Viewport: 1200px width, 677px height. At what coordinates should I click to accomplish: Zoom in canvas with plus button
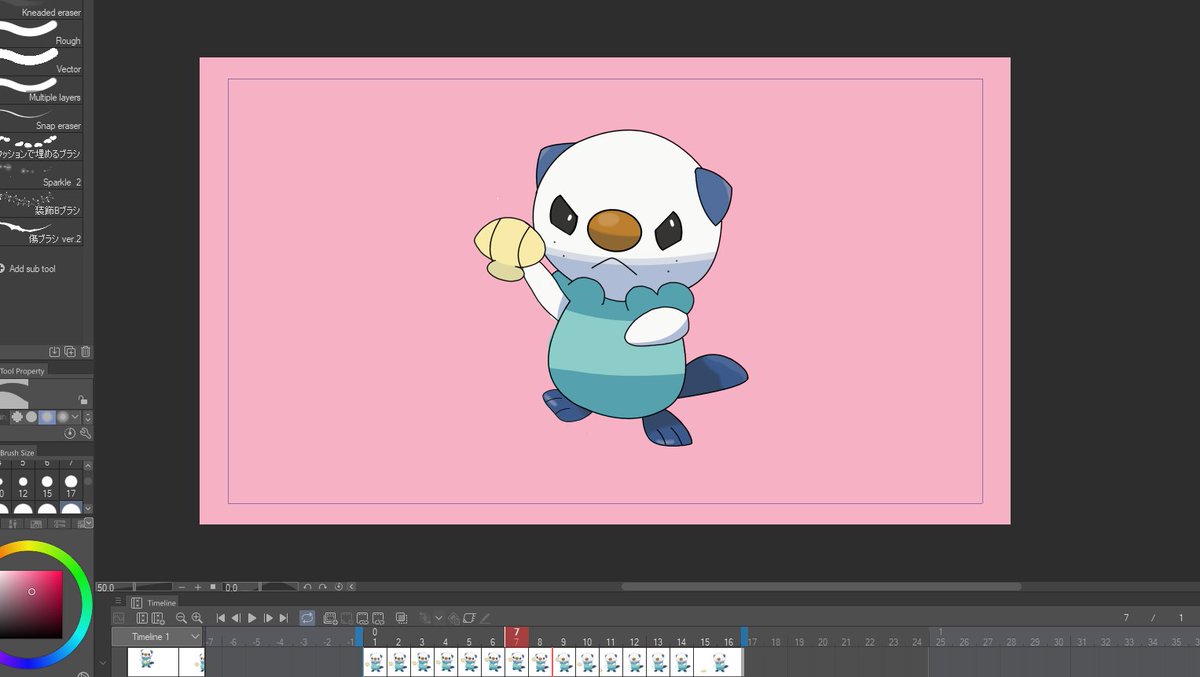198,587
